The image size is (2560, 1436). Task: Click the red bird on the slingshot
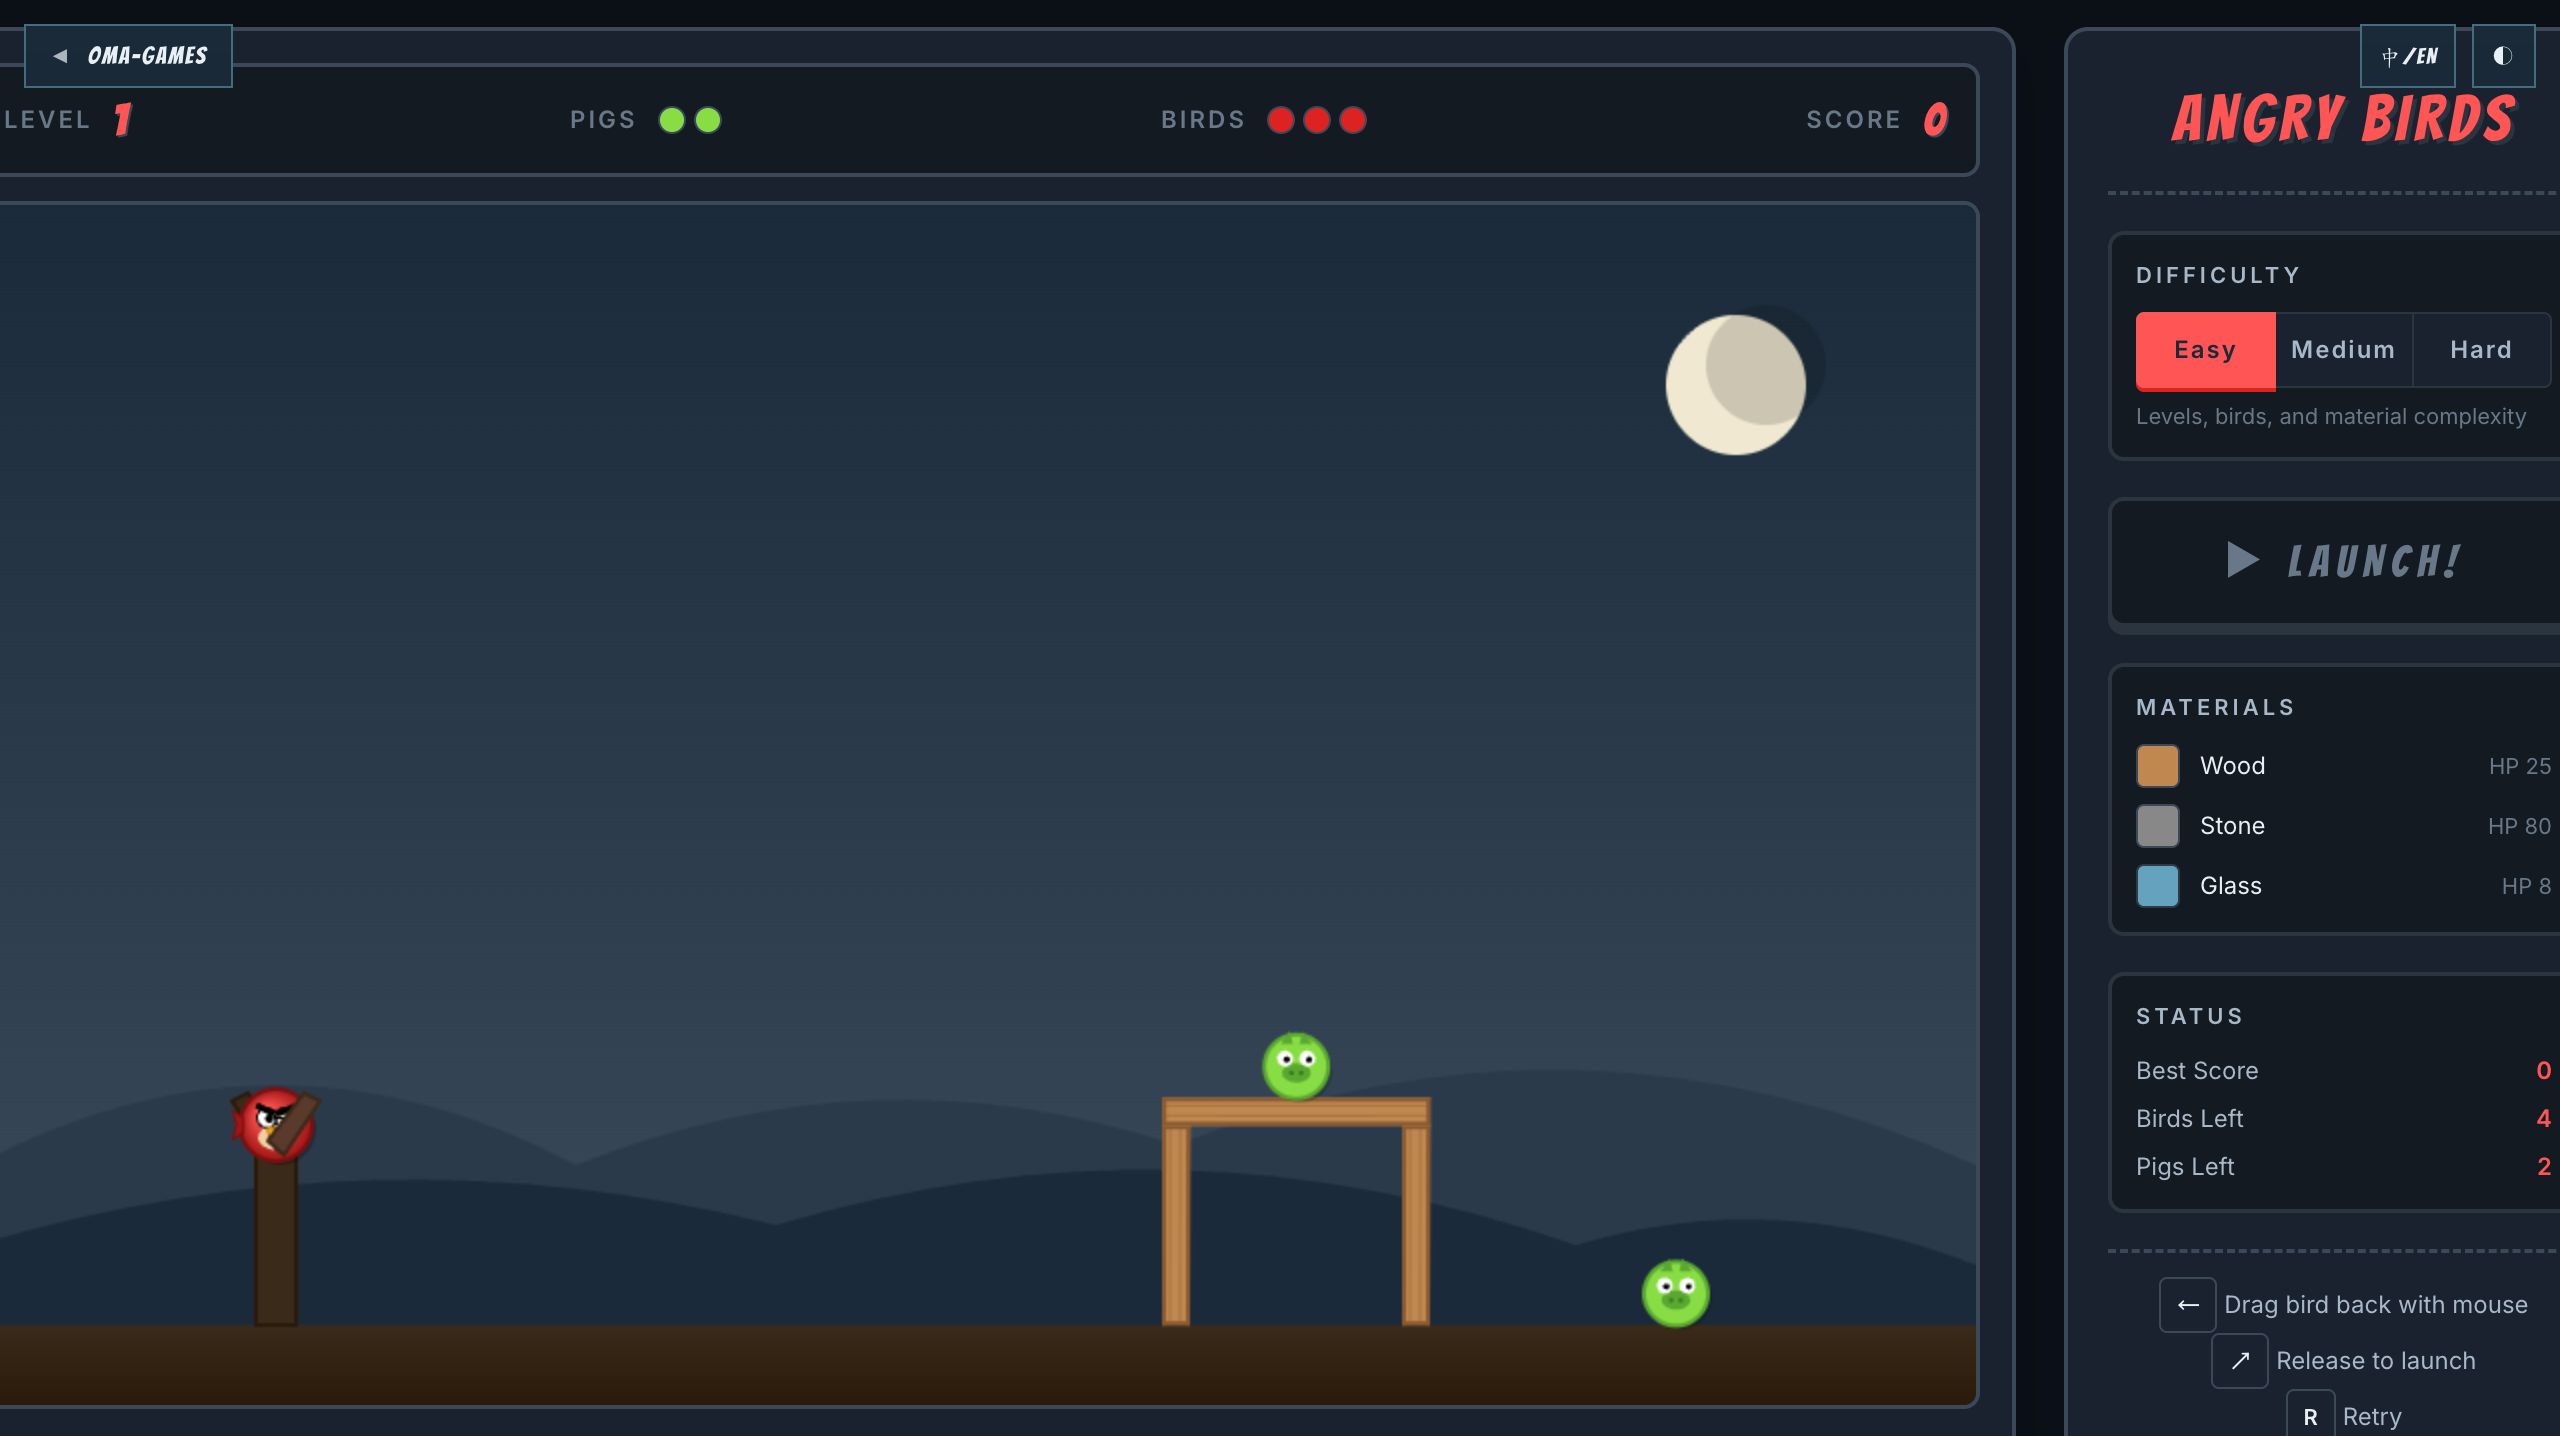click(277, 1124)
